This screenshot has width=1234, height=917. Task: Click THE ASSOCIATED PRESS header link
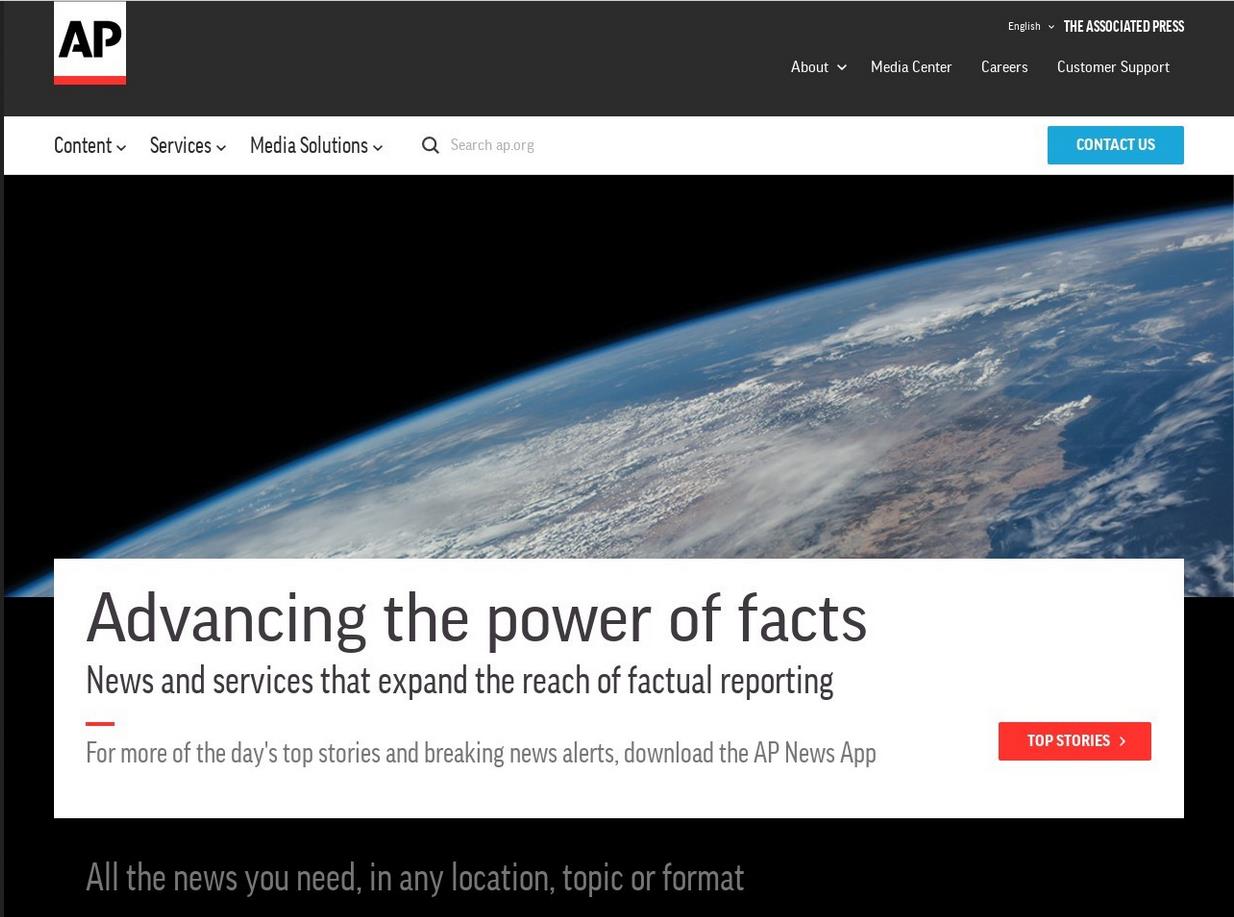1123,26
